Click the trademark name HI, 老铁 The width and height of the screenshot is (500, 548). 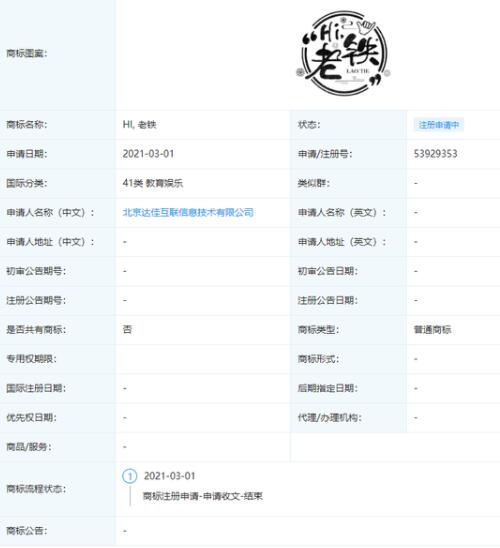coord(139,125)
